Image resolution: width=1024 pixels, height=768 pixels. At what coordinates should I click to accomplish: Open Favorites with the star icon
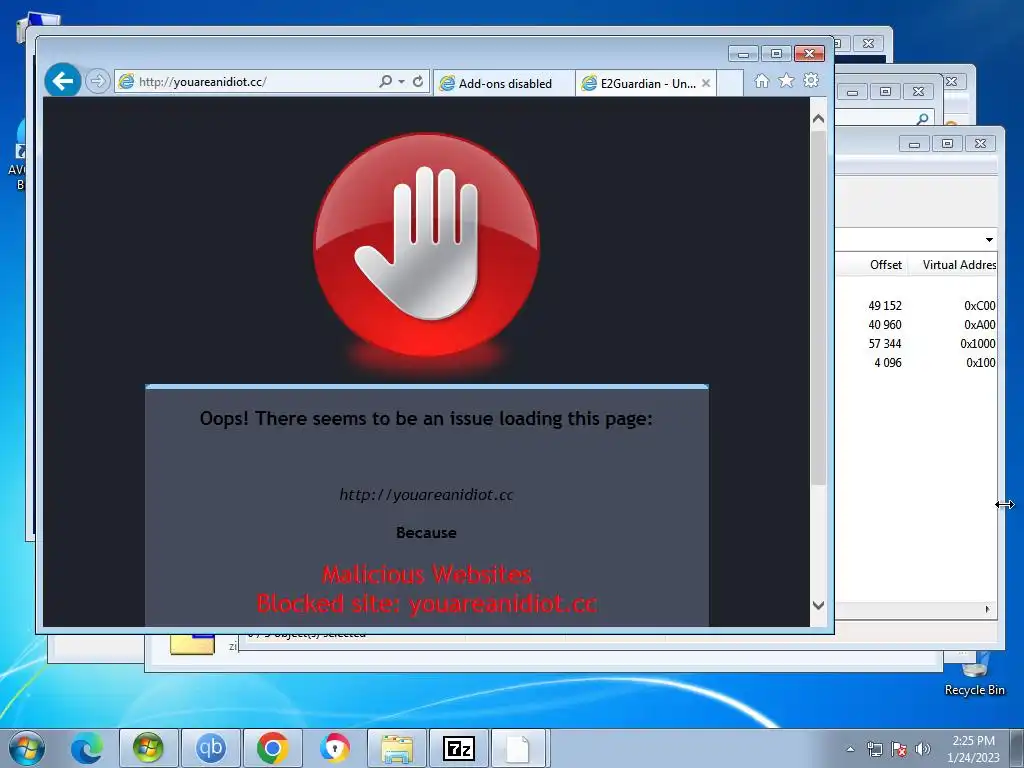point(786,80)
